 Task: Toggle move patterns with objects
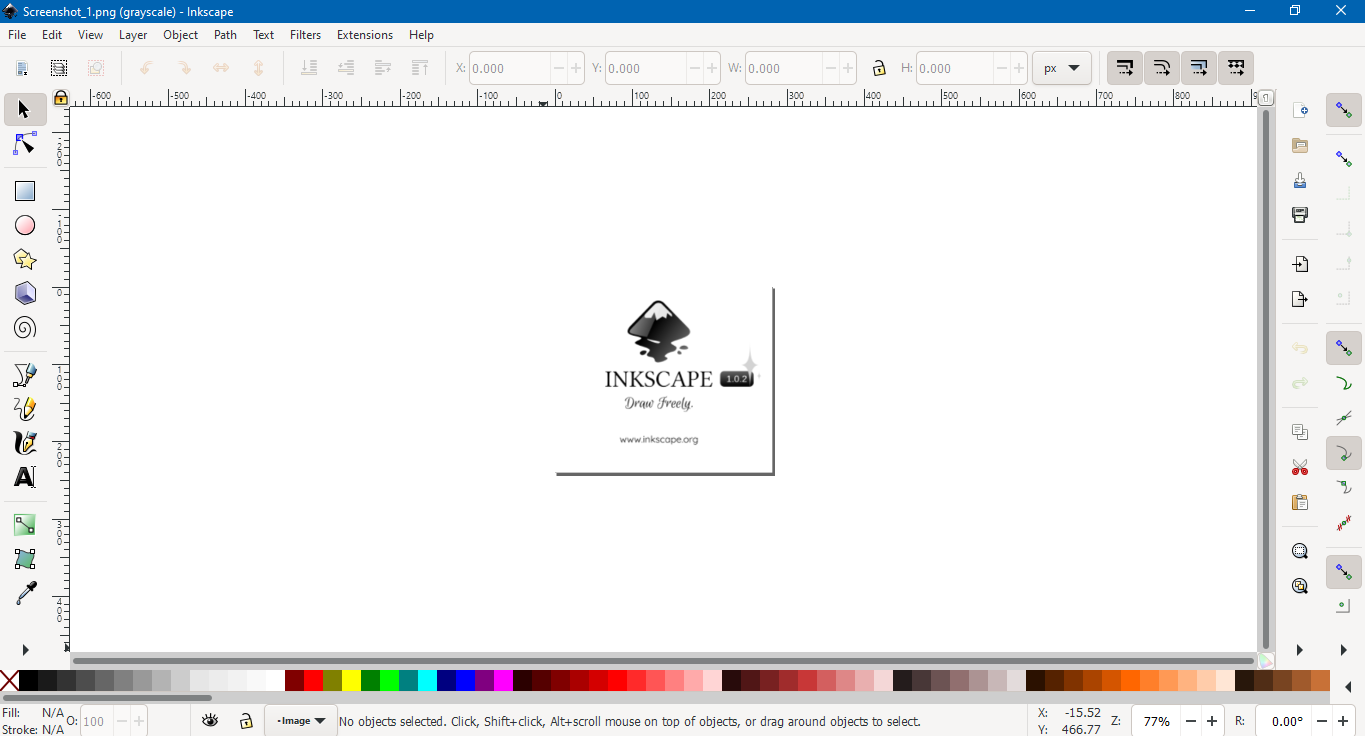click(1236, 68)
